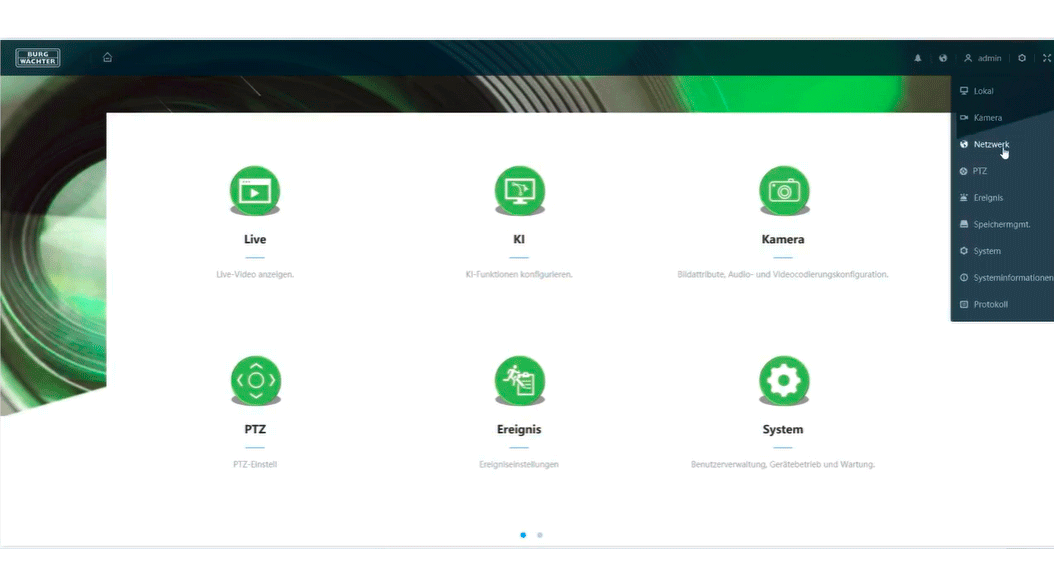The height and width of the screenshot is (585, 1054).
Task: Select Netzwerk from settings menu
Action: click(x=990, y=144)
